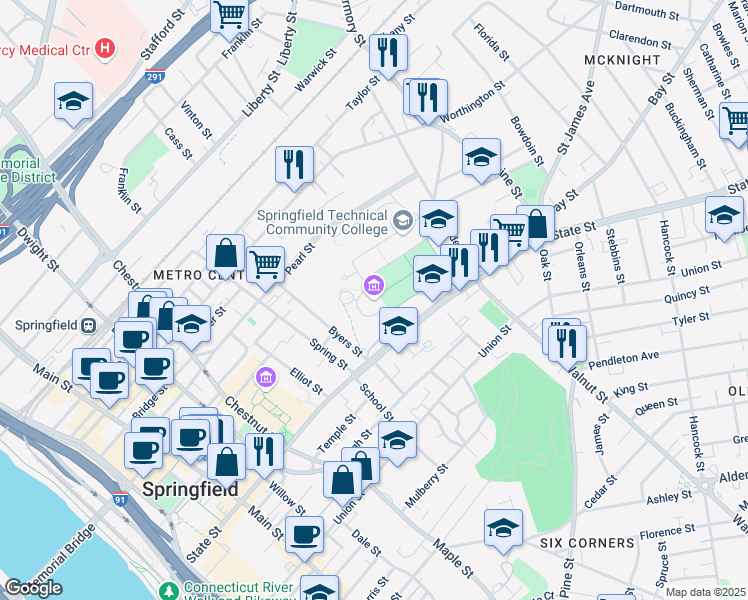This screenshot has width=748, height=600.
Task: Click the school marker above Byers St label
Action: tap(398, 326)
